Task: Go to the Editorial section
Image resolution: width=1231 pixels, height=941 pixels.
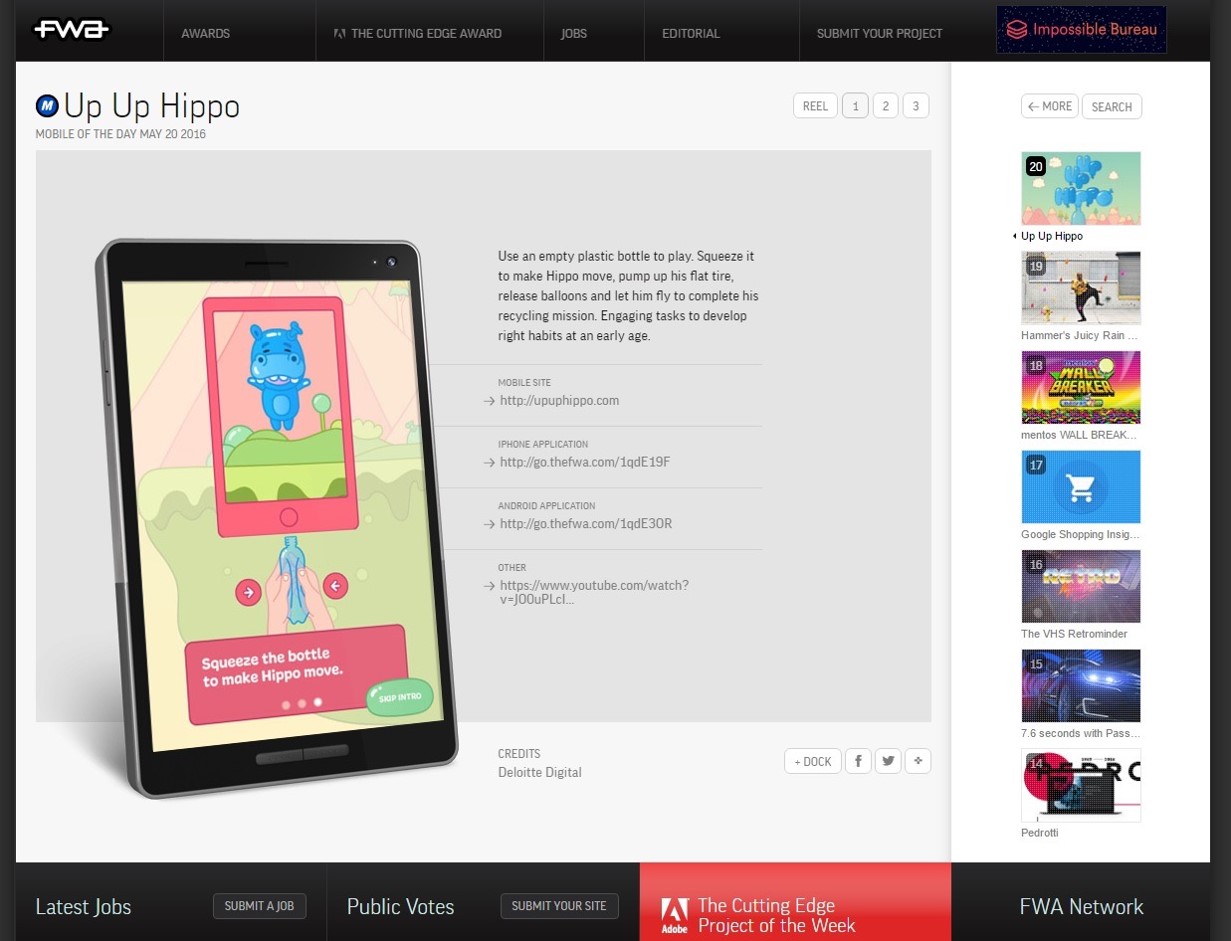Action: coord(690,33)
